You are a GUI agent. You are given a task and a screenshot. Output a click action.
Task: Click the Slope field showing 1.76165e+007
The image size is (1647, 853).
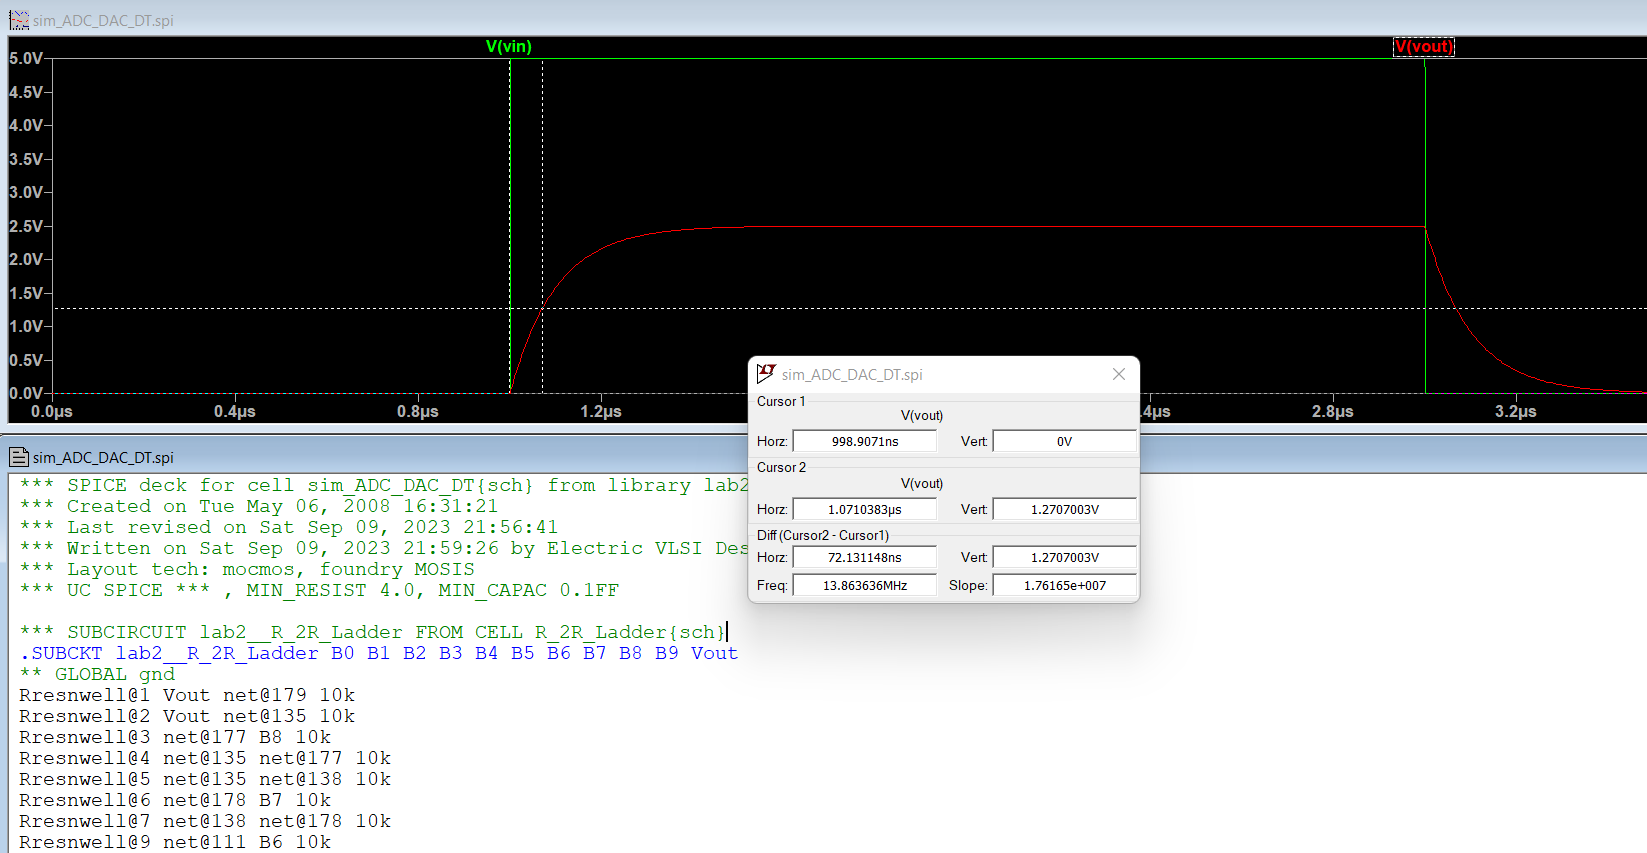point(1065,585)
